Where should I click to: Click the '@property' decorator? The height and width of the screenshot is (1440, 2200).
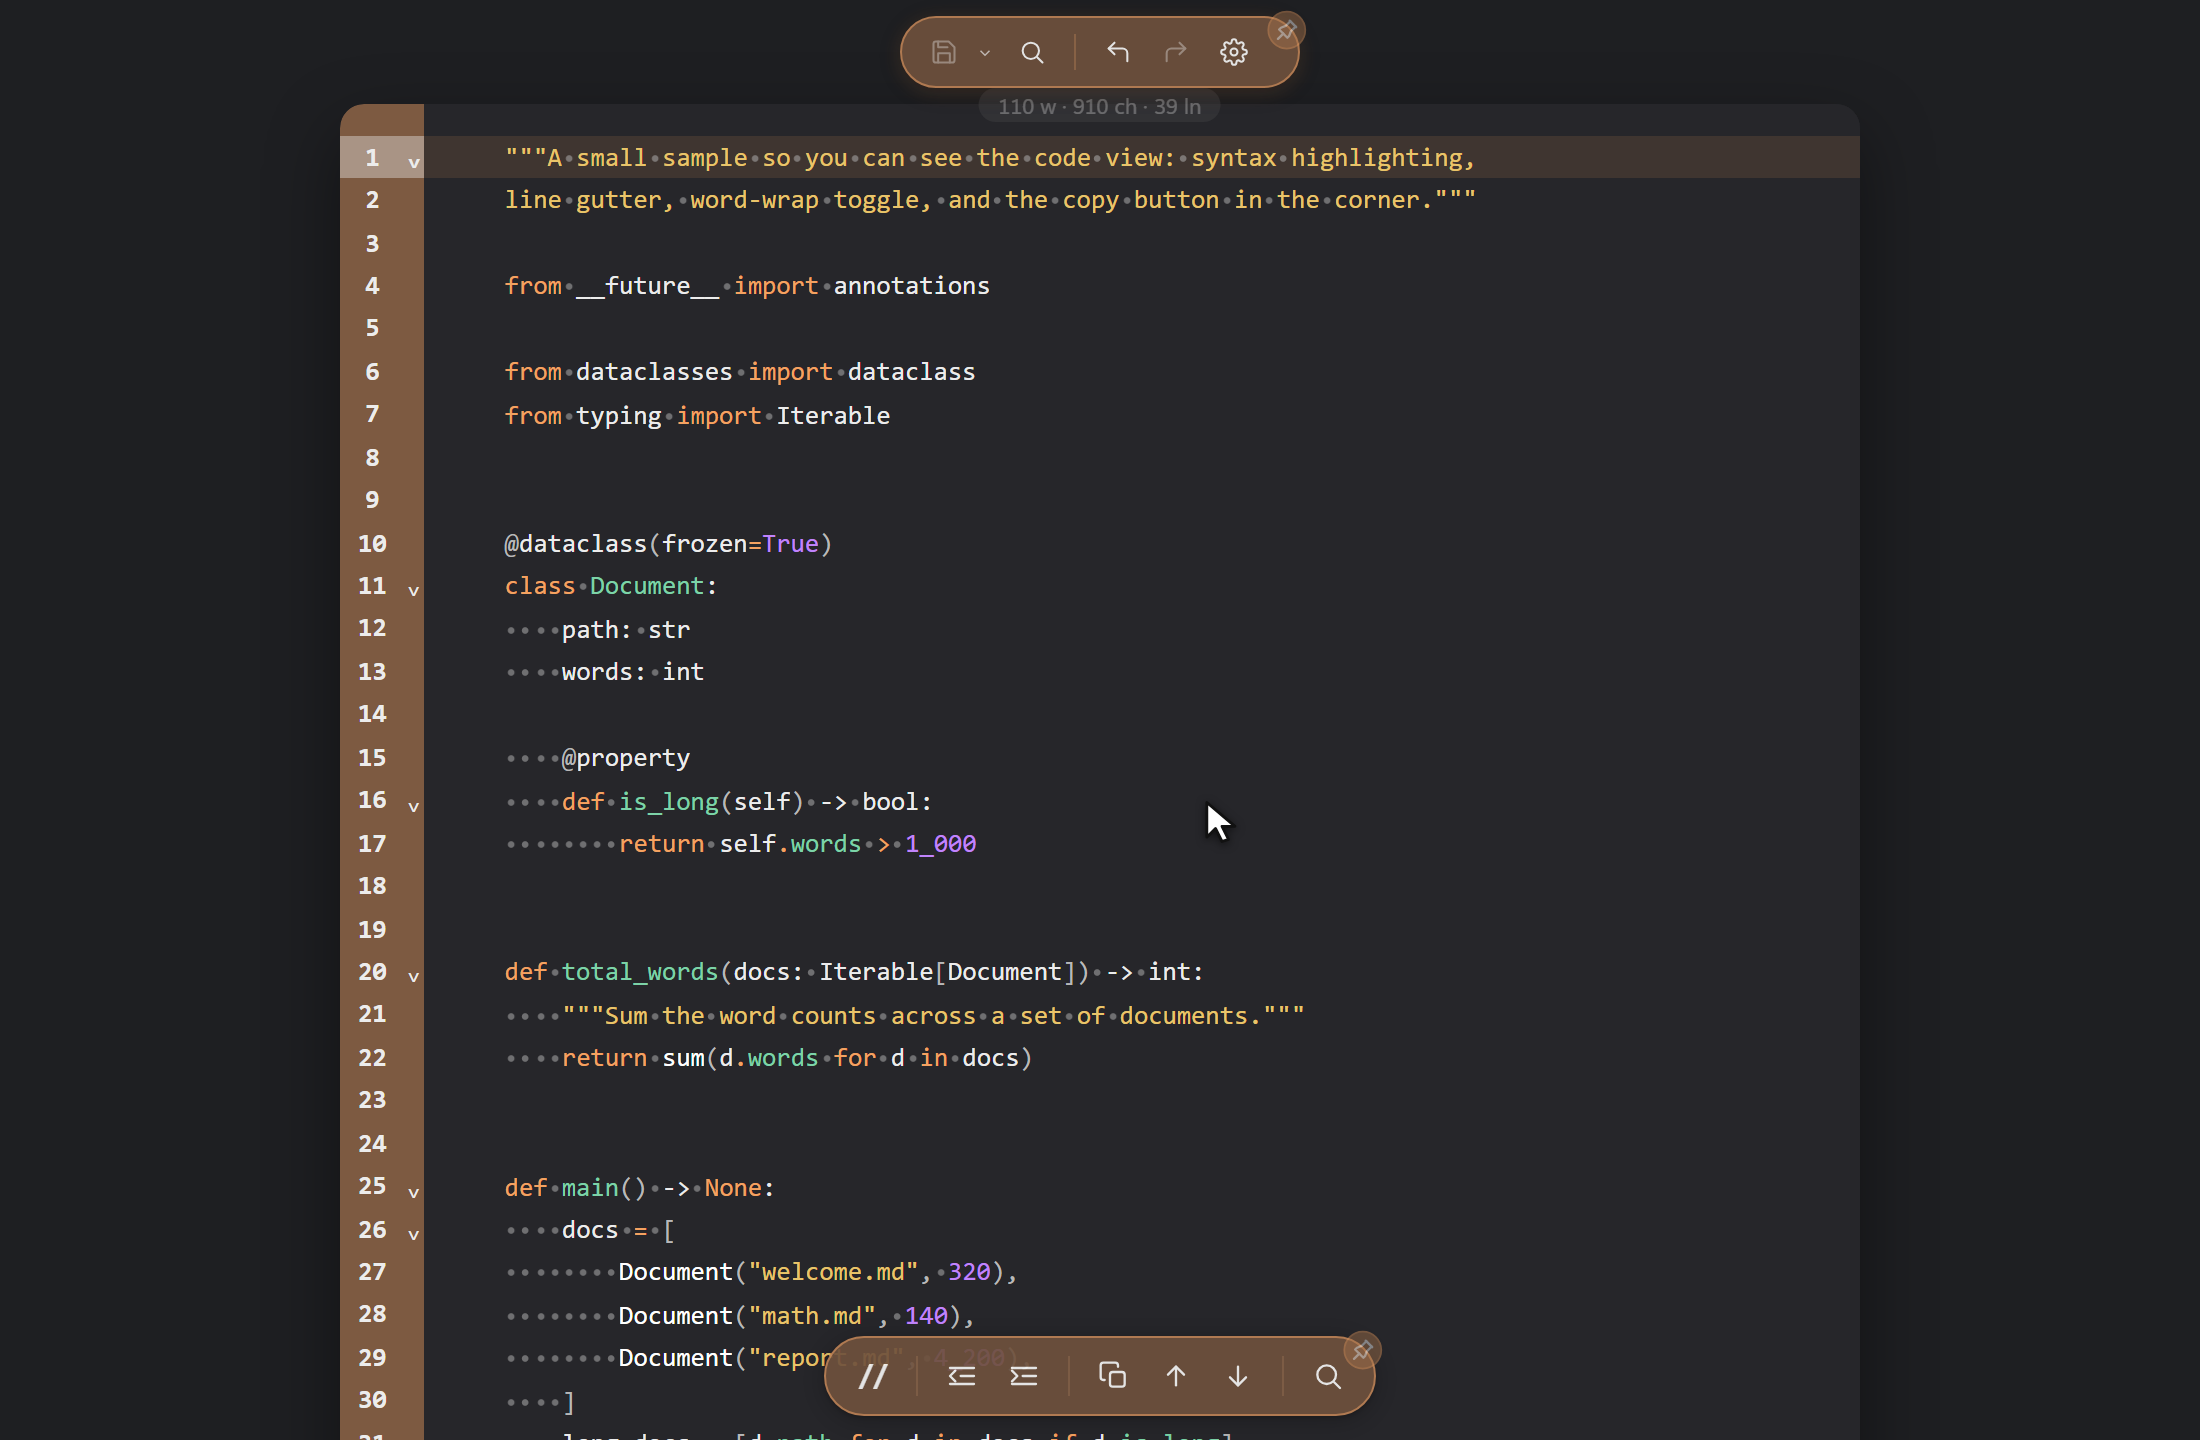626,758
